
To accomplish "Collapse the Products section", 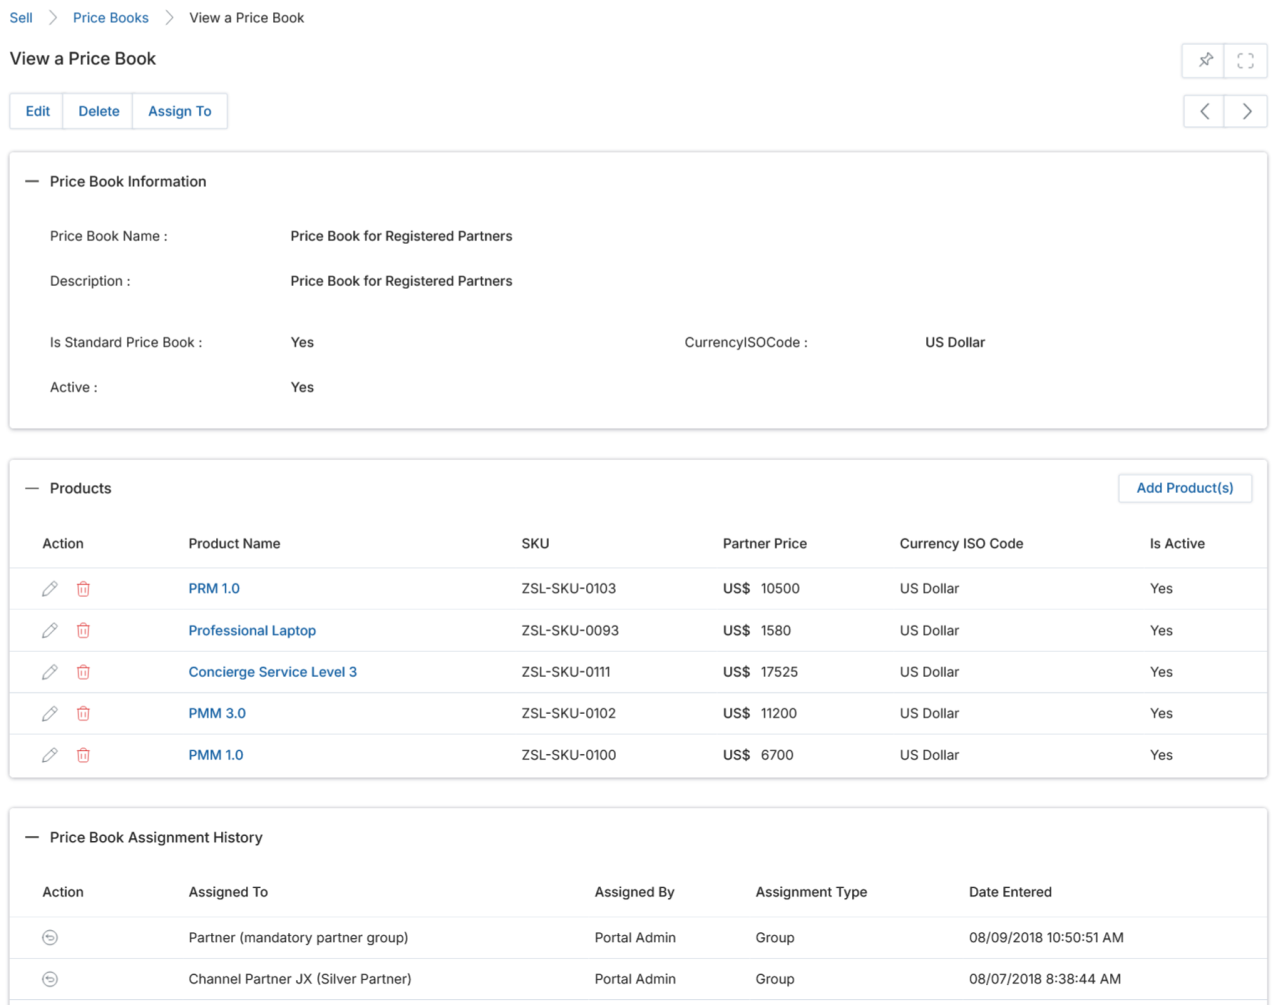I will pyautogui.click(x=32, y=488).
